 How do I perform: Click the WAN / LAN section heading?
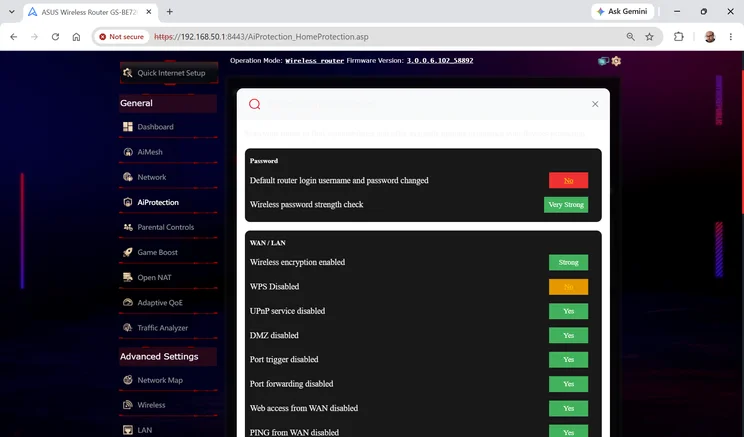pos(268,243)
